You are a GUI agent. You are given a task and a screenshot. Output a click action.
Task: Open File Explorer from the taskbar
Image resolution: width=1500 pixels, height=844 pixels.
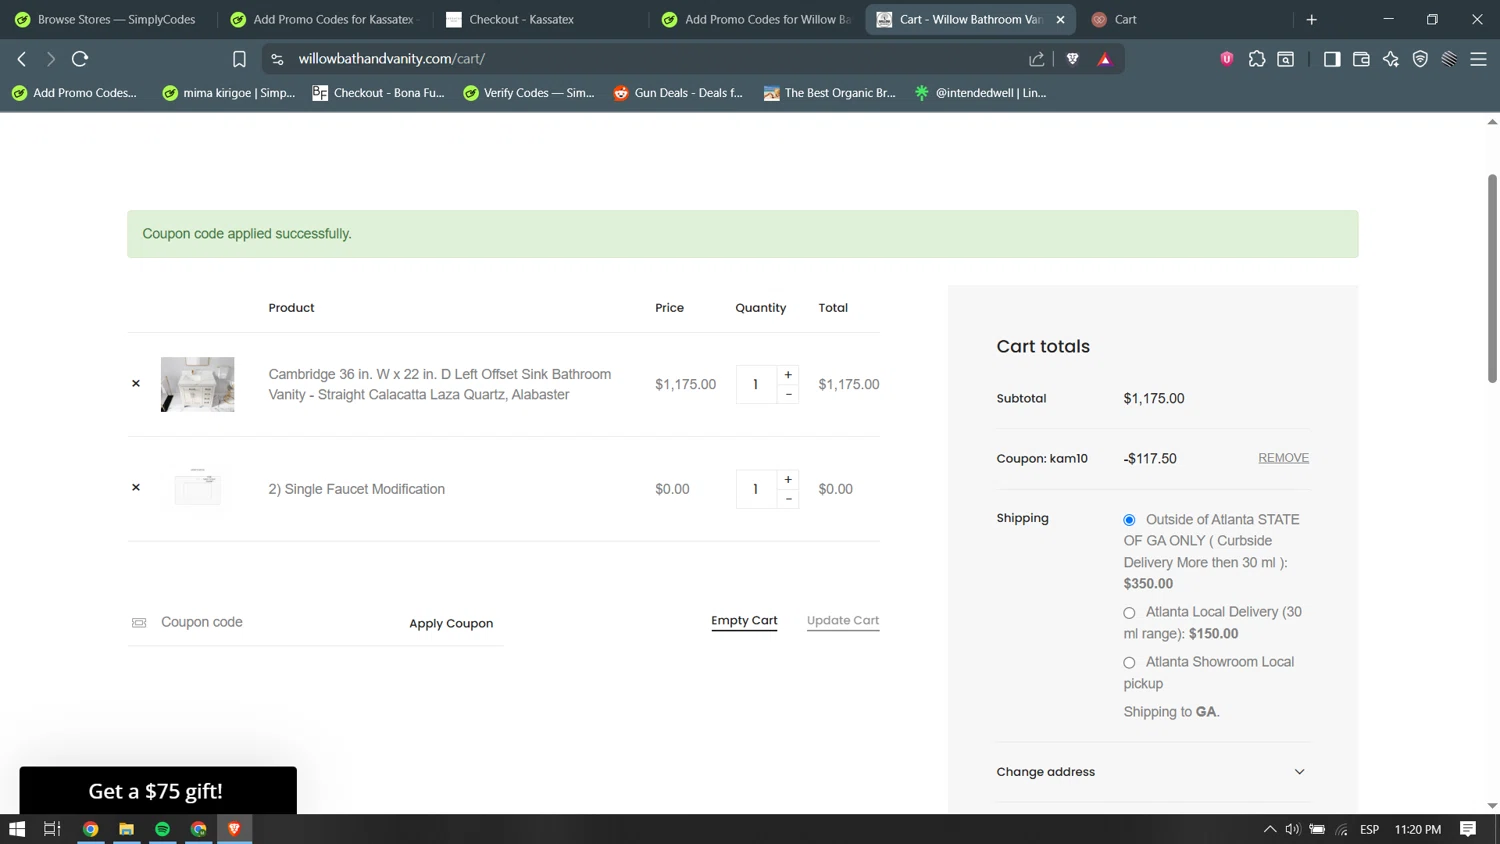tap(126, 829)
